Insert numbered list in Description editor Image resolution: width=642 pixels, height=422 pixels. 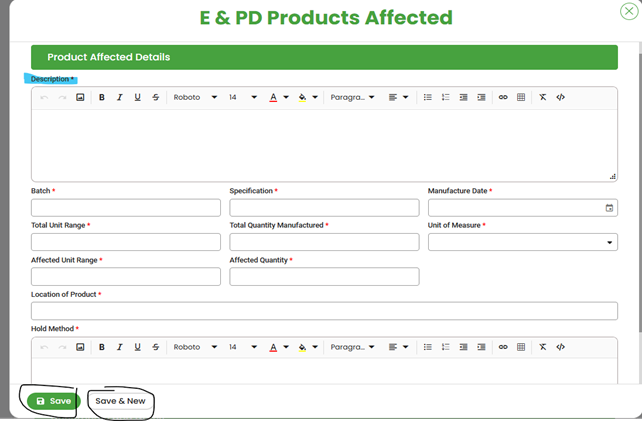(445, 97)
